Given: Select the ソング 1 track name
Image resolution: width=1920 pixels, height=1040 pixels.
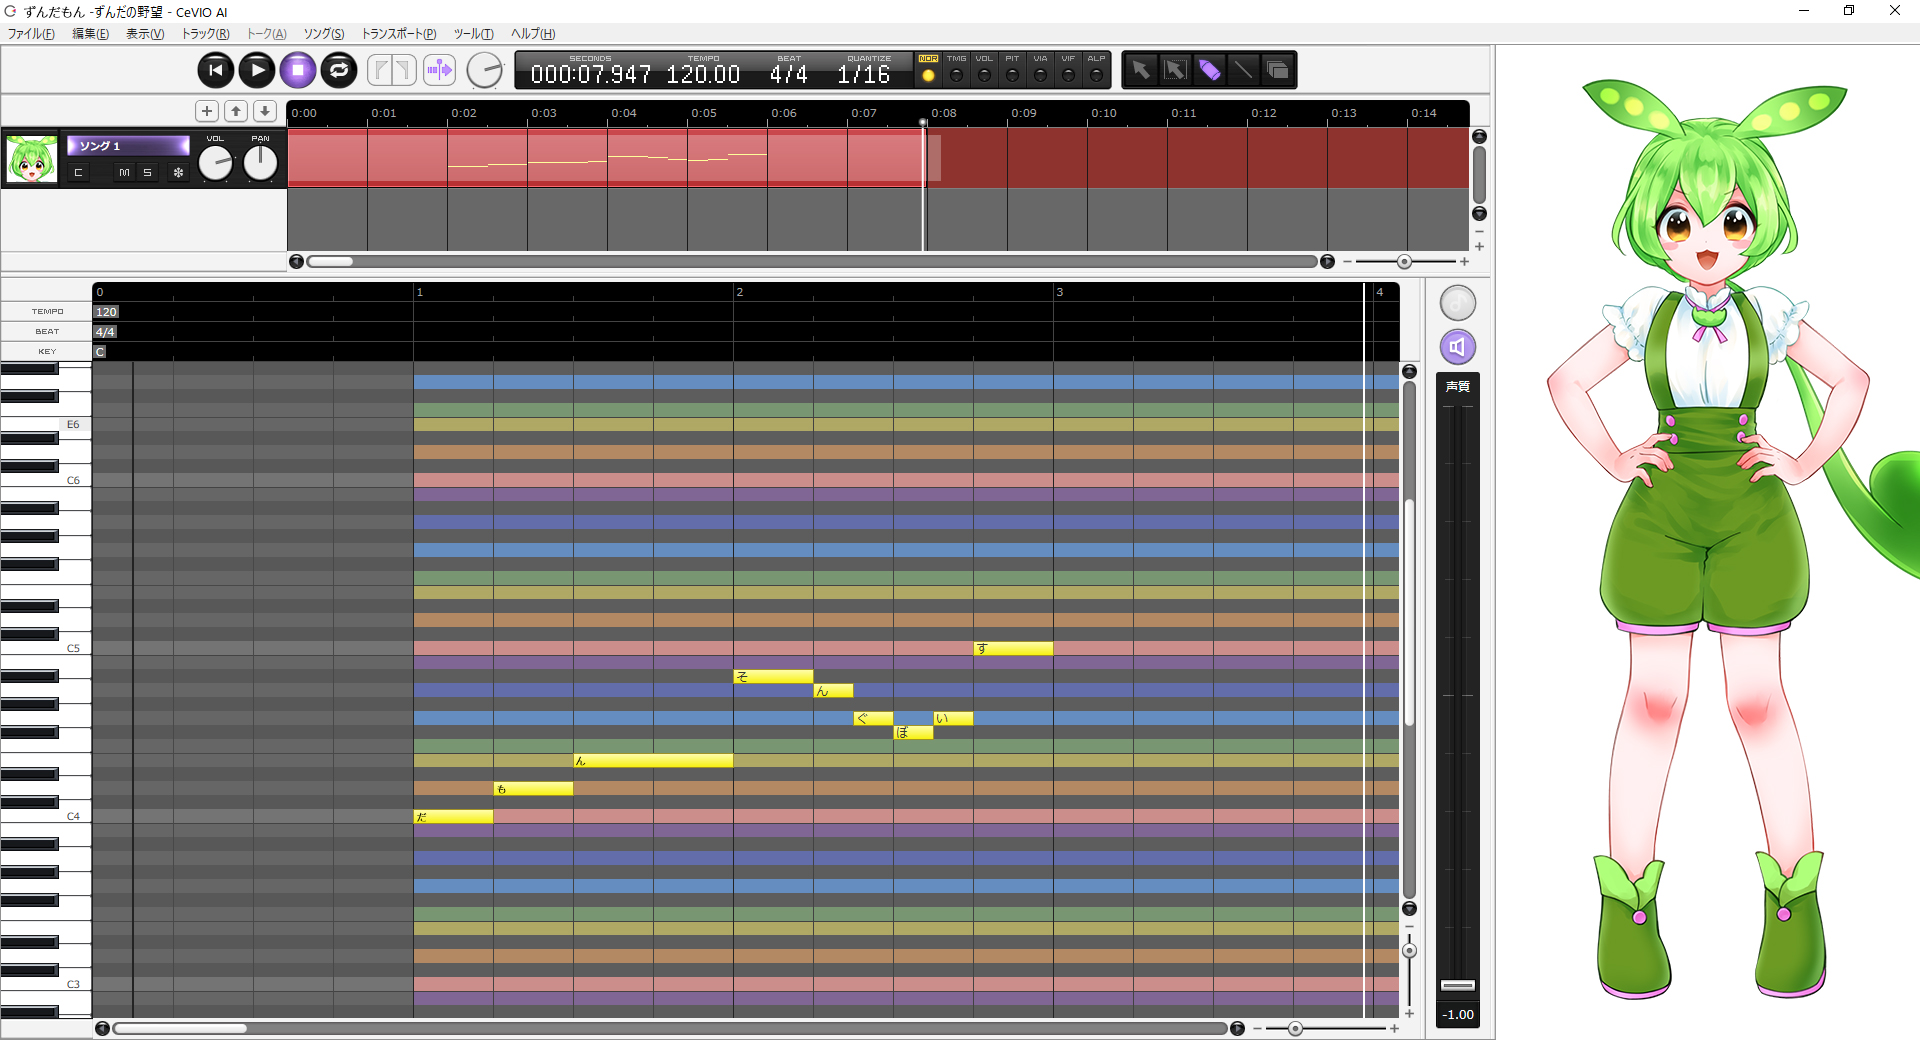Looking at the screenshot, I should coord(128,146).
